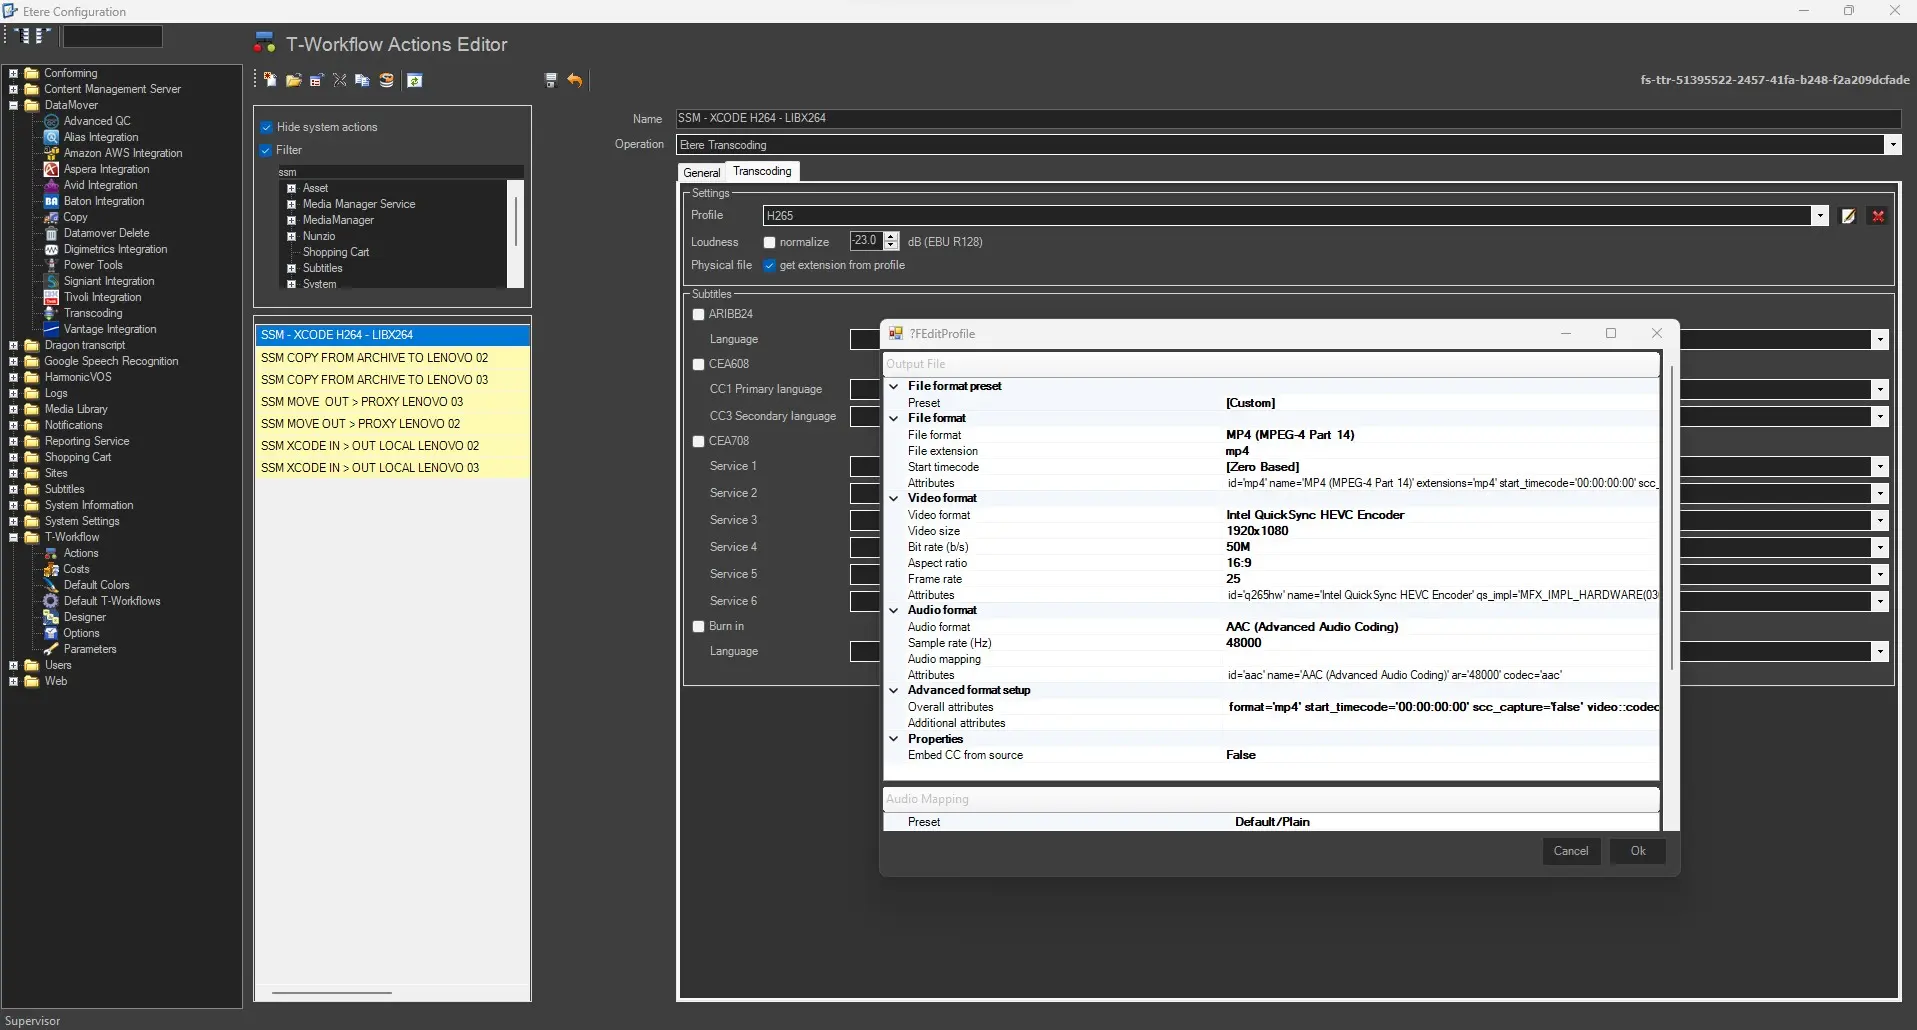
Task: Open the Profile dropdown showing H265
Action: [x=1819, y=216]
